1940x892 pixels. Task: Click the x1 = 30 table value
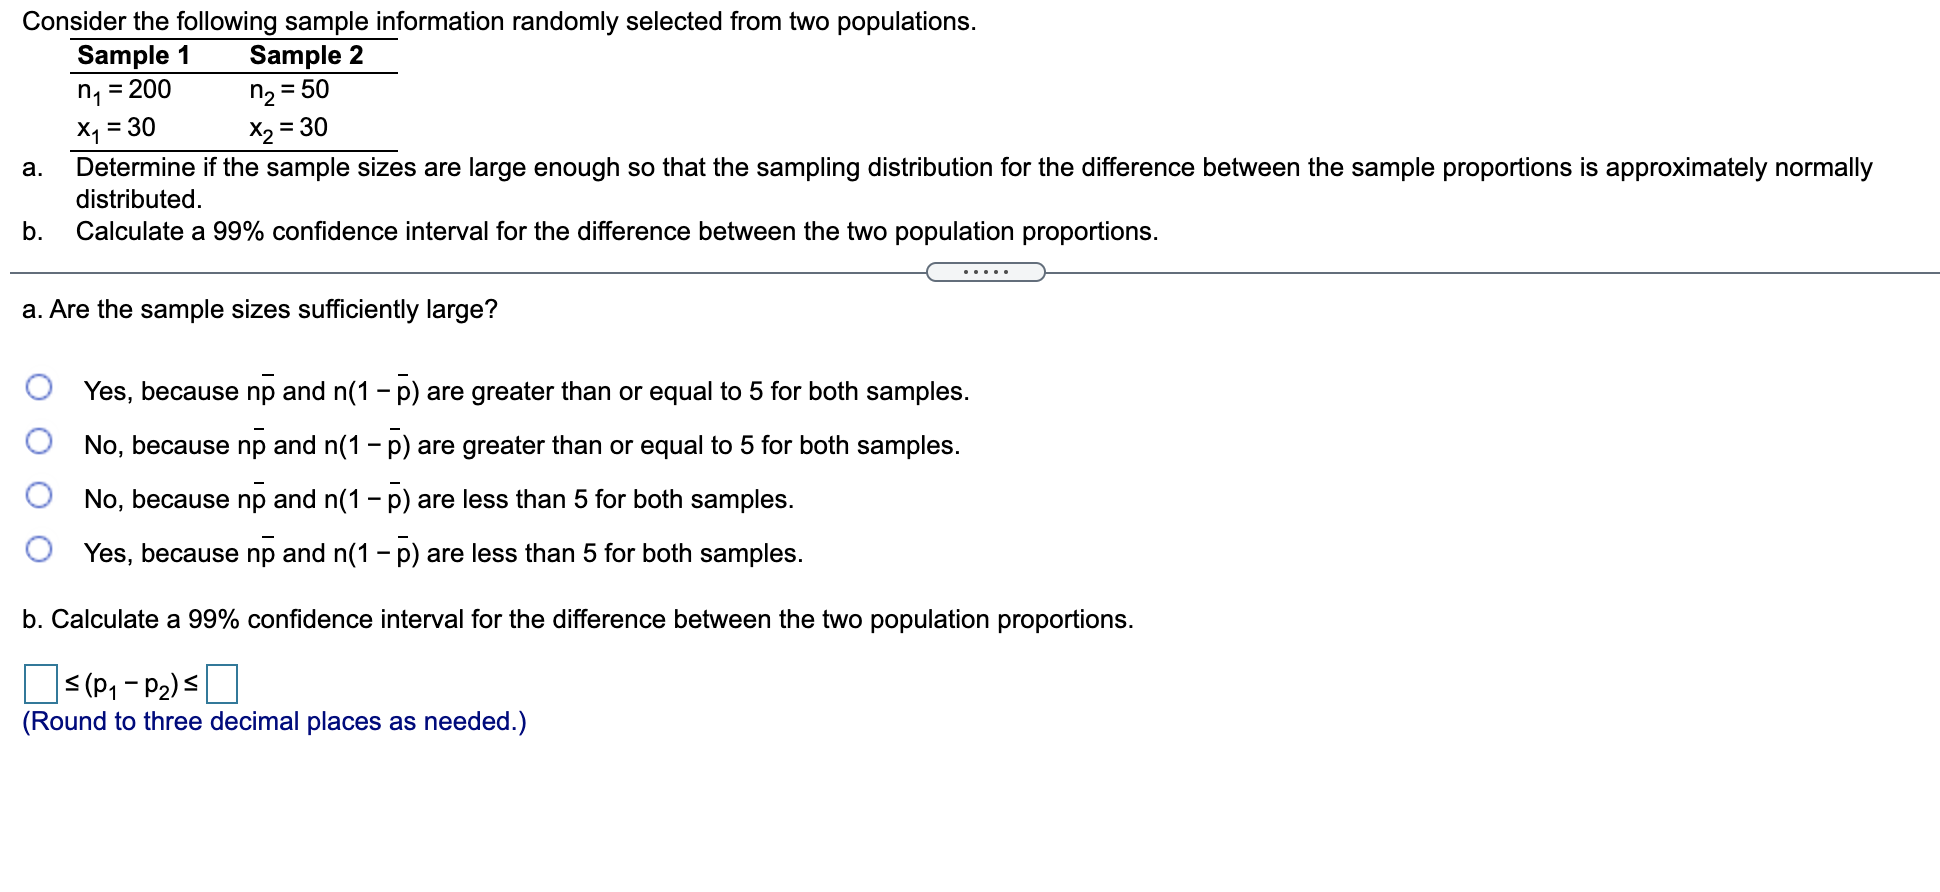116,129
